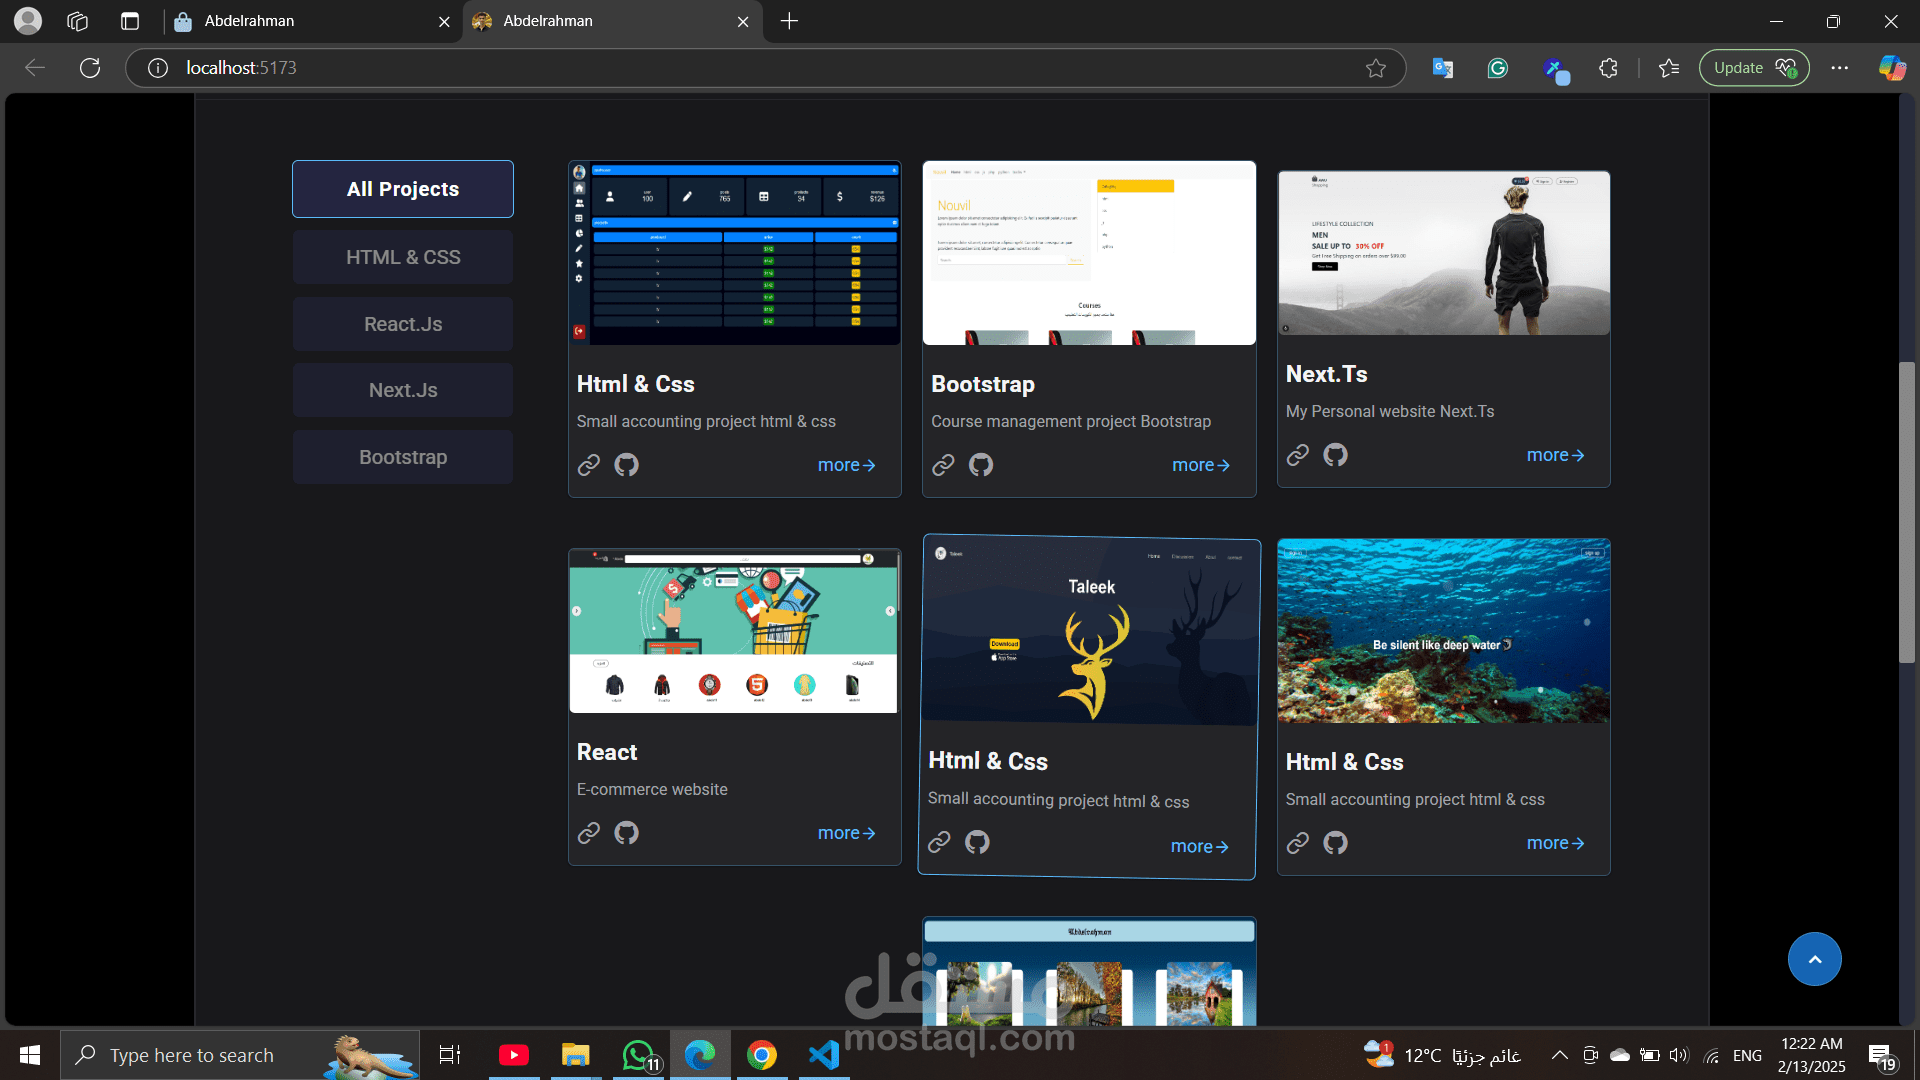This screenshot has height=1080, width=1920.
Task: Click the scroll-to-top arrow button
Action: click(1814, 959)
